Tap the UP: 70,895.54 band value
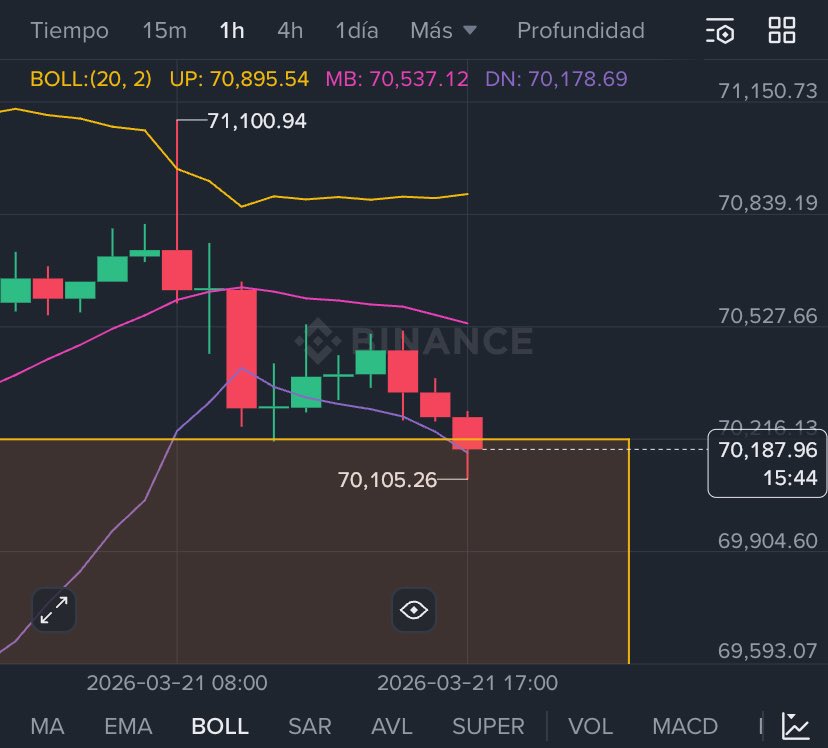The width and height of the screenshot is (828, 748). coord(239,79)
